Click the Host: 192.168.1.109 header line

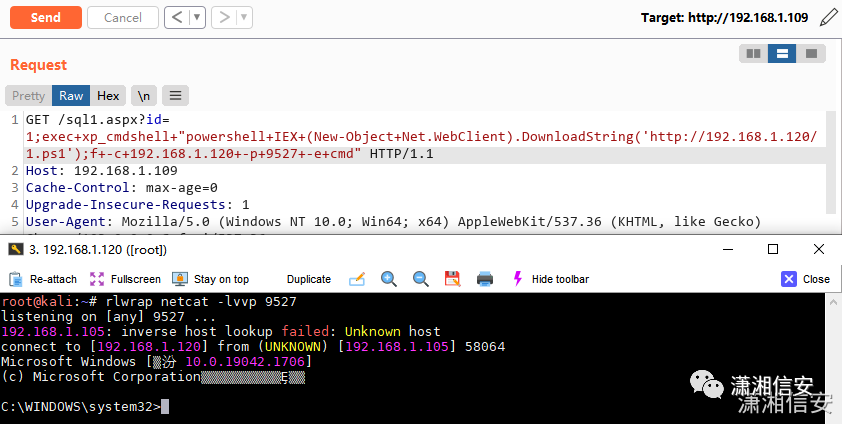pyautogui.click(x=101, y=171)
